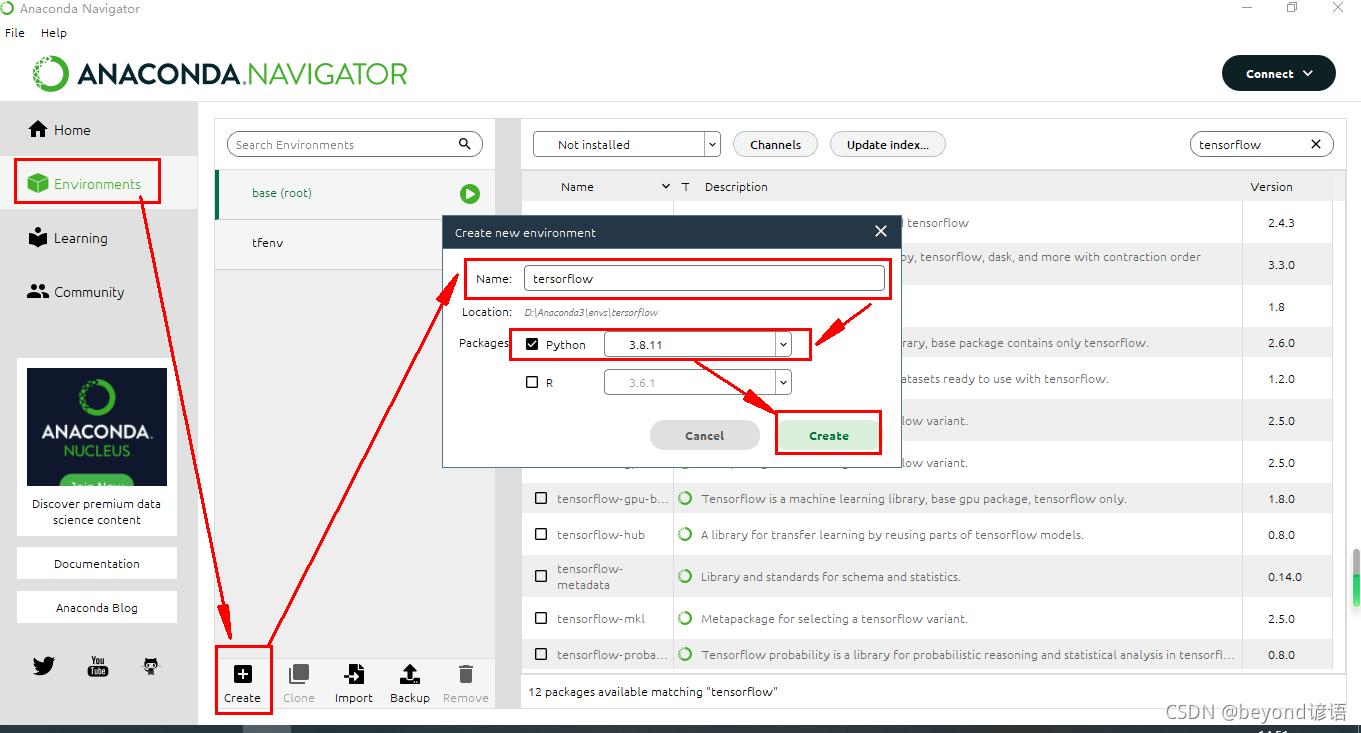Click the search magnifier in Search Environments
The width and height of the screenshot is (1361, 733).
click(x=465, y=144)
